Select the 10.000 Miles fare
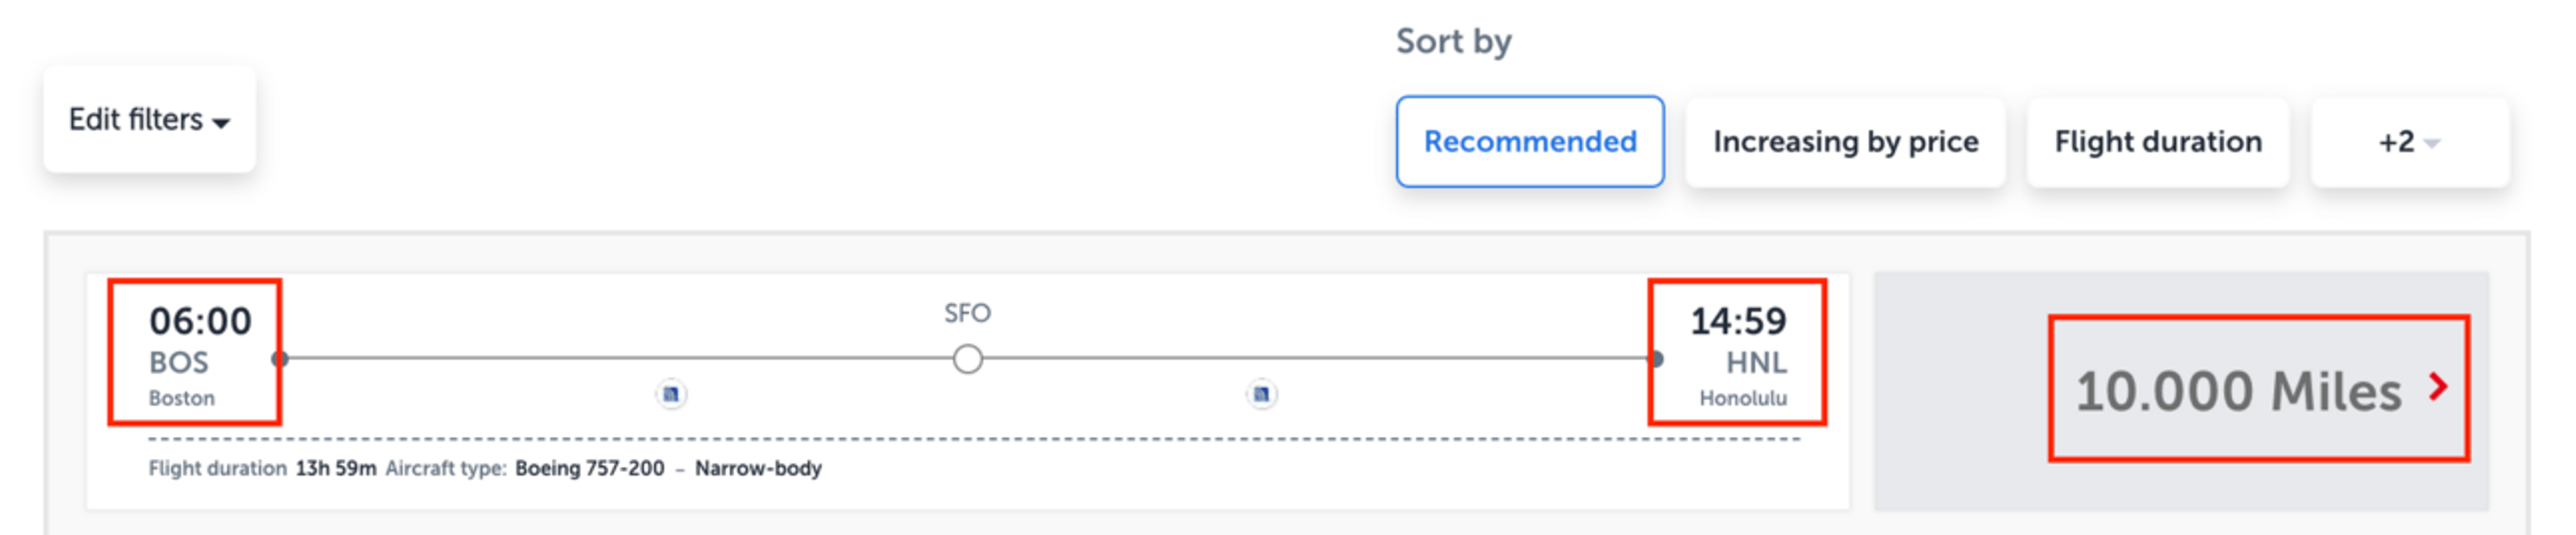2576x535 pixels. coord(2258,389)
